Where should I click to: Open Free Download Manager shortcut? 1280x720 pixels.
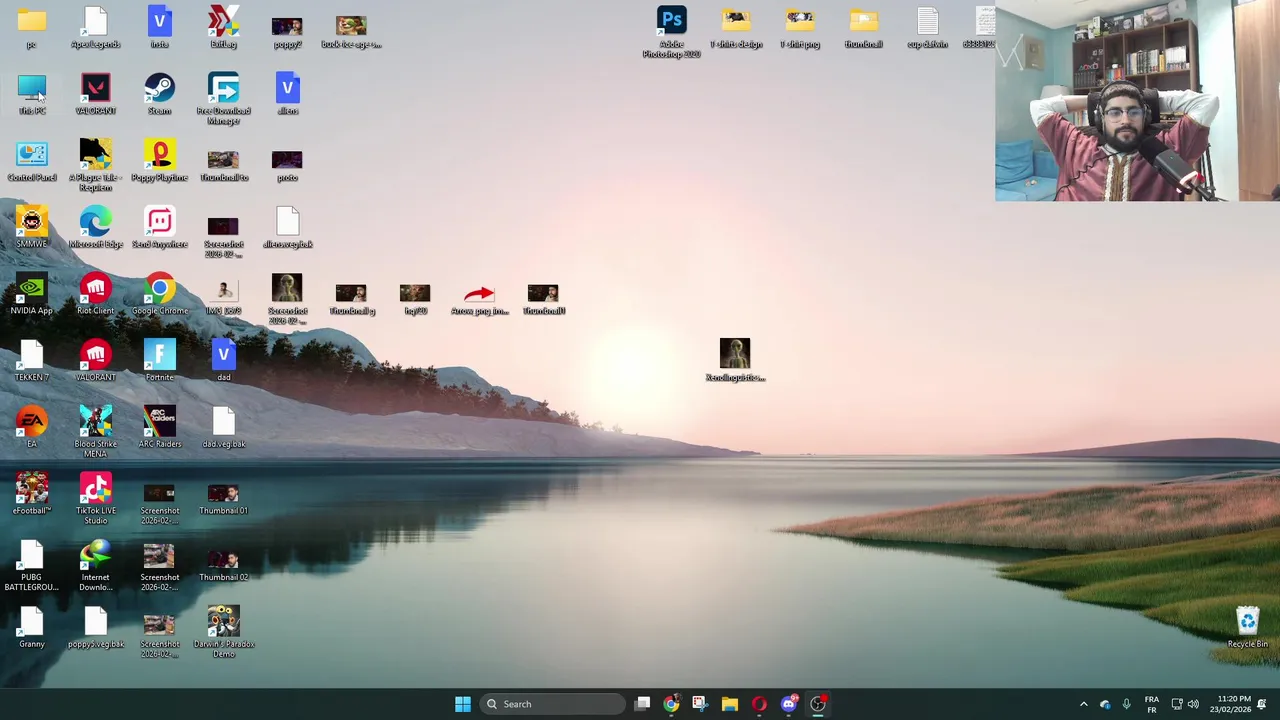223,99
